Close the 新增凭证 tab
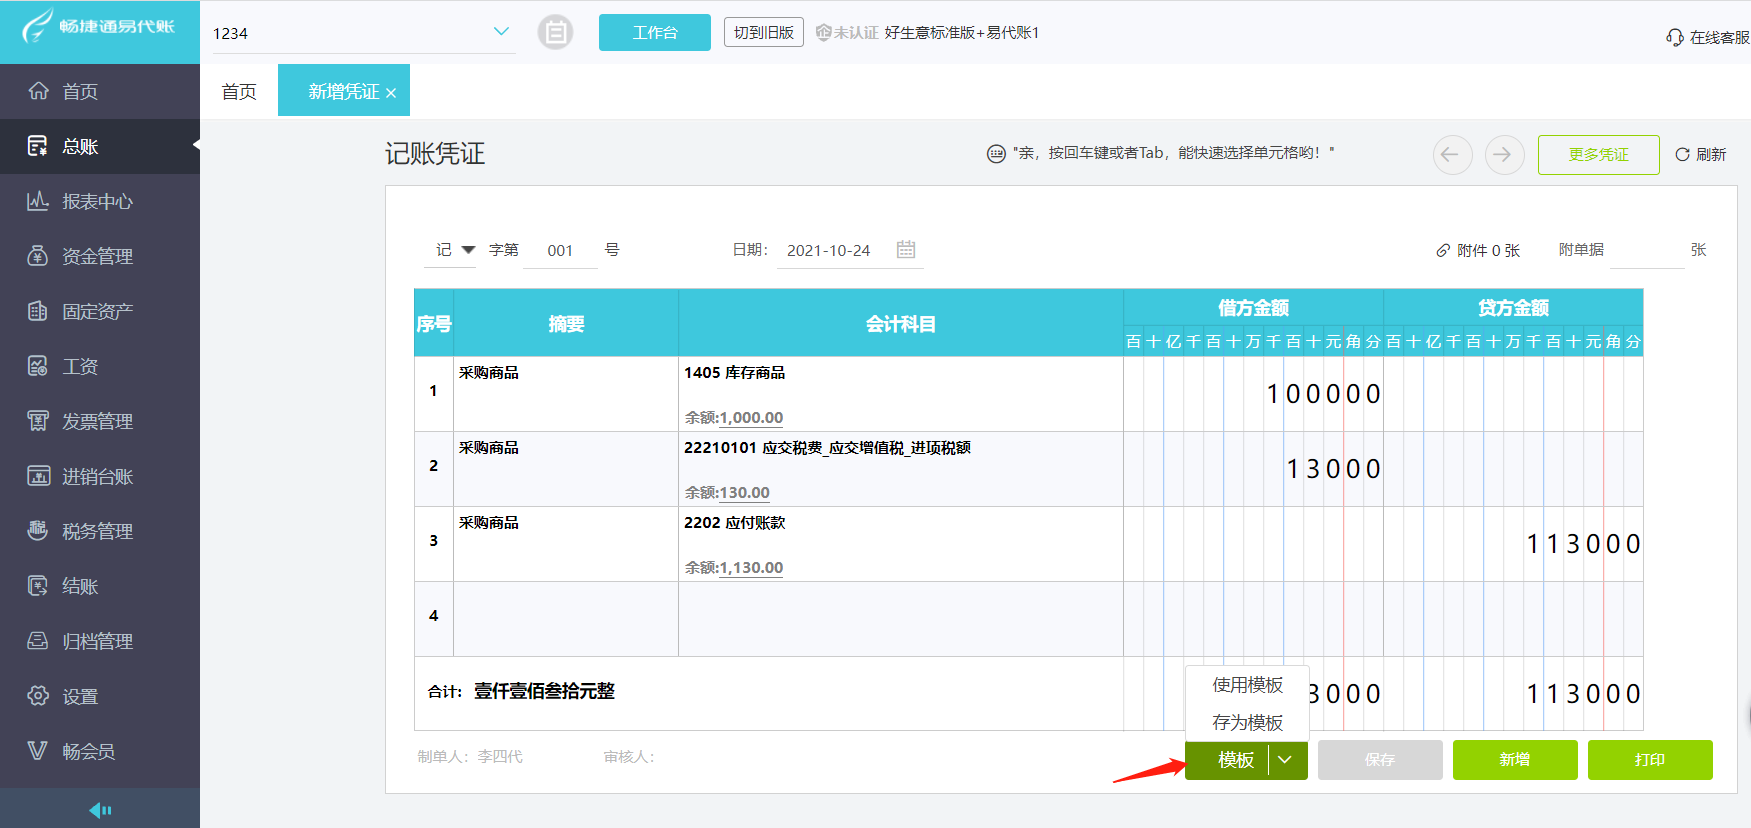Screen dimensions: 1751x828 pos(391,93)
